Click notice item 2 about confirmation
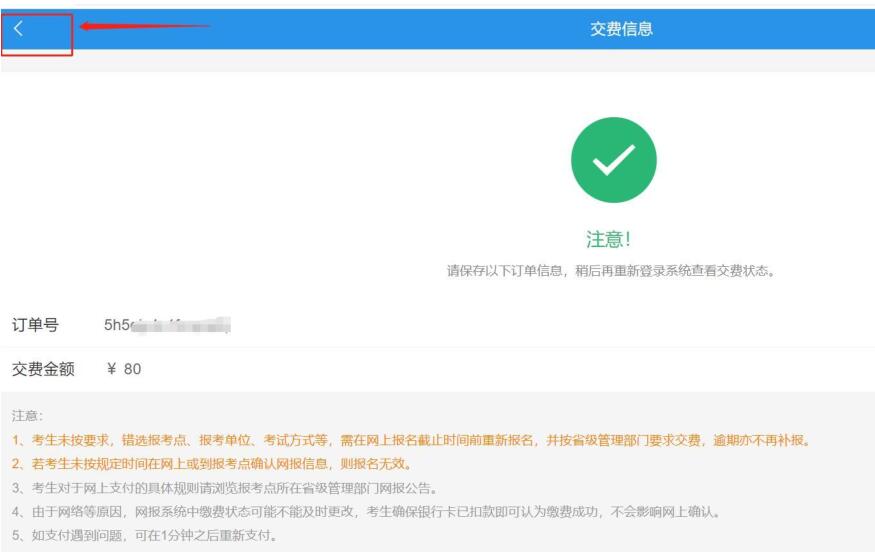Viewport: 875px width, 560px height. pyautogui.click(x=213, y=464)
